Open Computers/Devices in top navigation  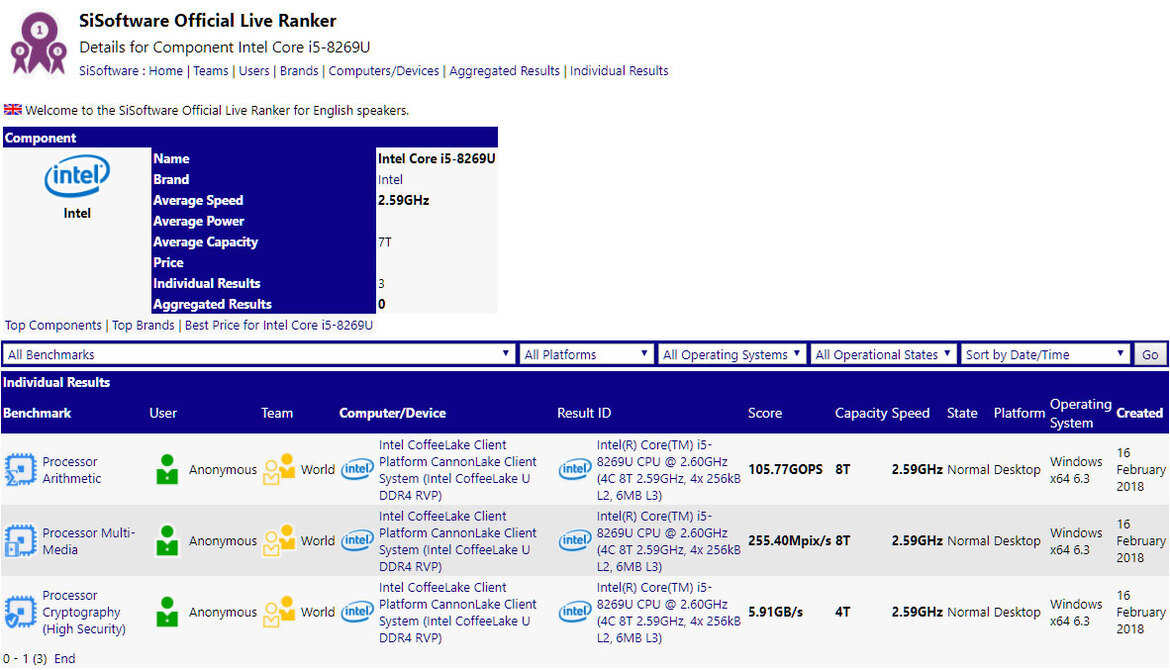[x=384, y=71]
